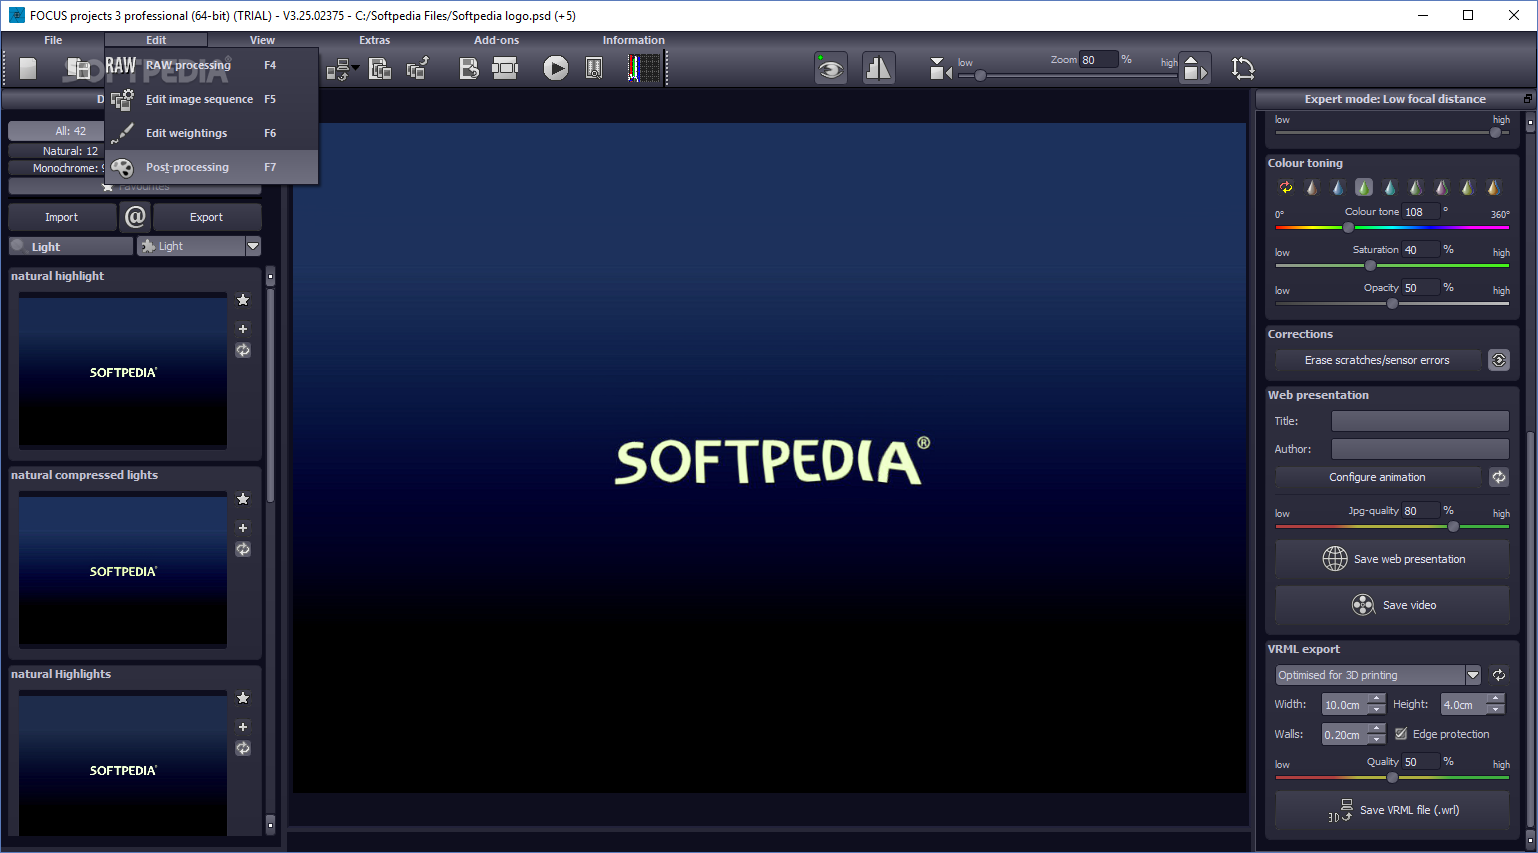The height and width of the screenshot is (853, 1538).
Task: Favourite the natural compressed lights preset star
Action: coord(243,499)
